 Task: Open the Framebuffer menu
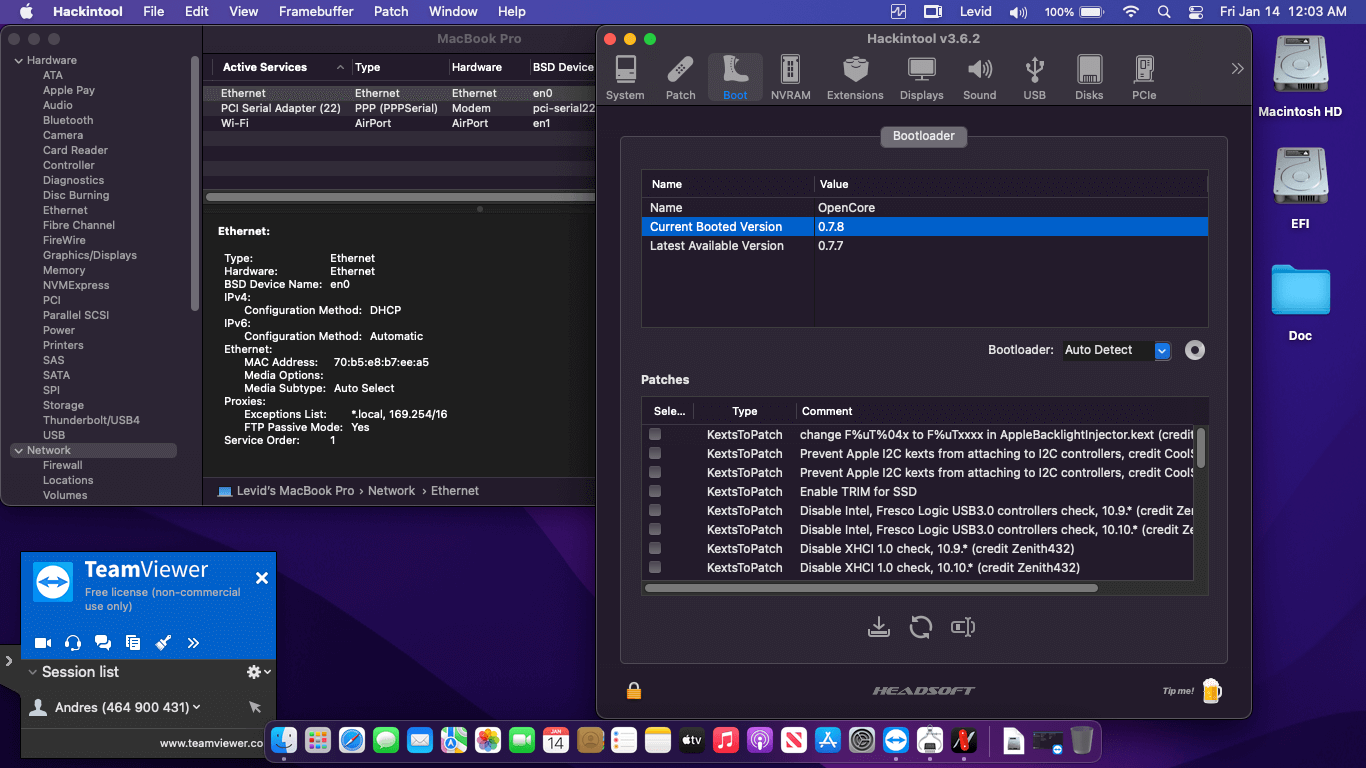317,11
